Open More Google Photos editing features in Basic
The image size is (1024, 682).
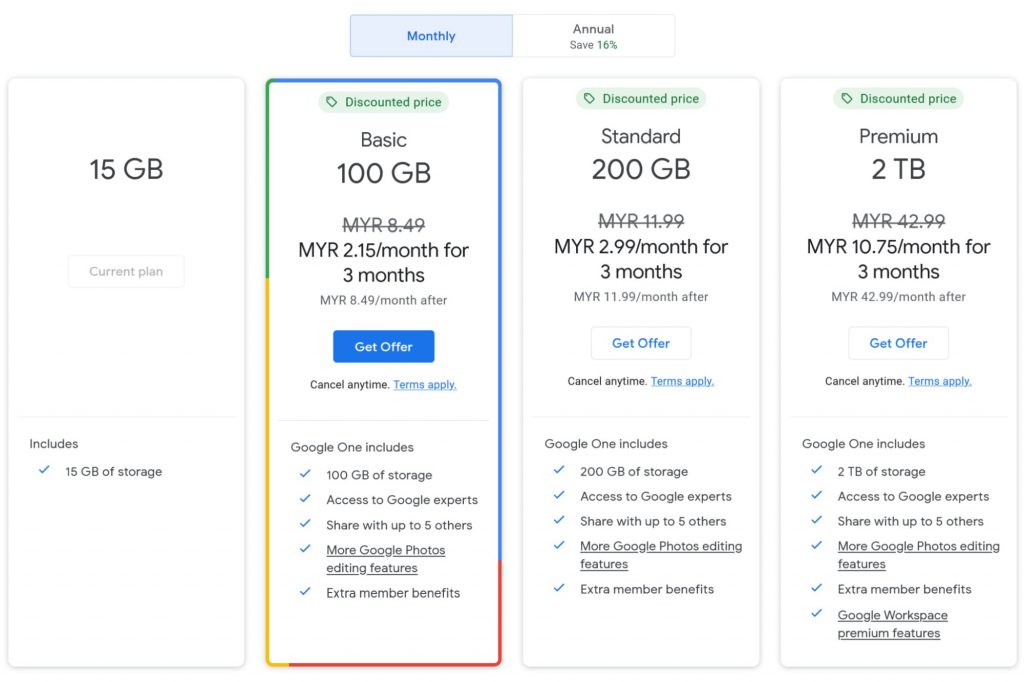tap(385, 559)
